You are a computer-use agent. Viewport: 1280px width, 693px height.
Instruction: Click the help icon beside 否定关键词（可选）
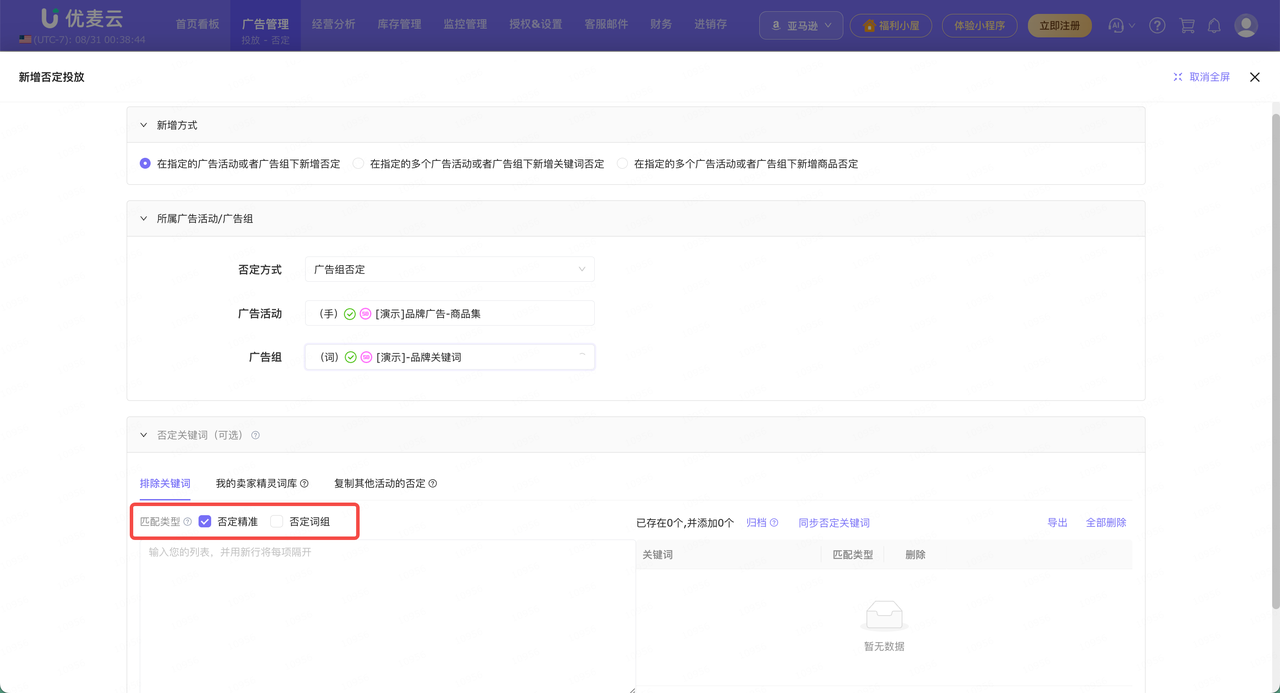coord(255,435)
